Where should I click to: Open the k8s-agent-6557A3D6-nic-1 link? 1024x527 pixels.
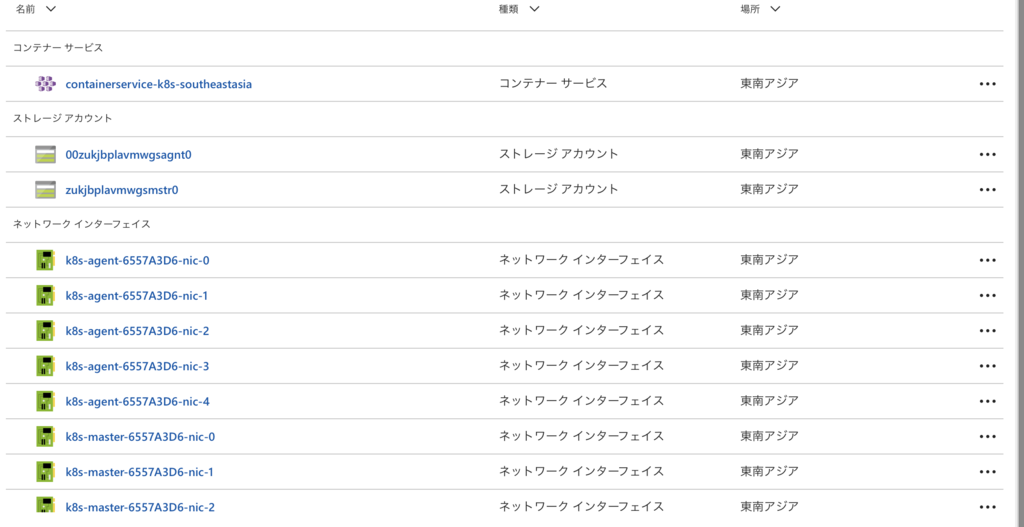coord(137,296)
